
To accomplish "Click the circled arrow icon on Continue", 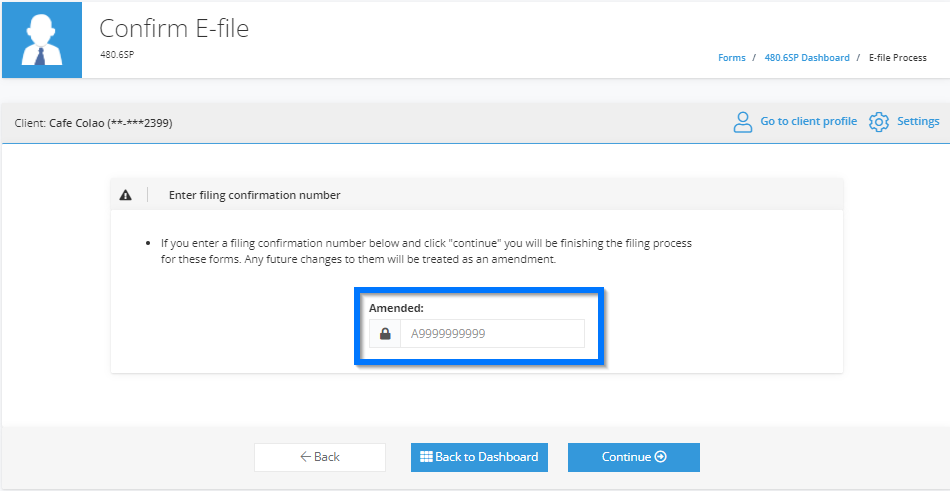I will (661, 457).
